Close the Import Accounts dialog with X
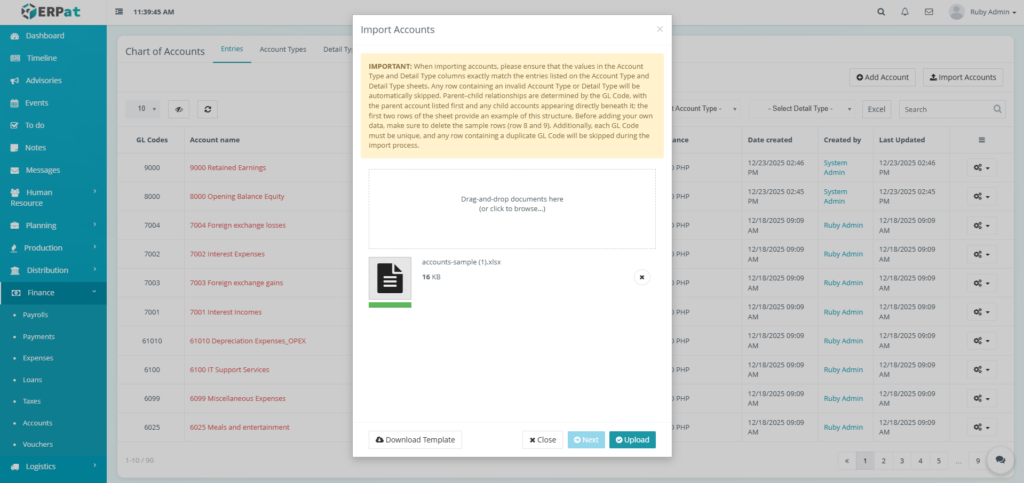 click(659, 30)
